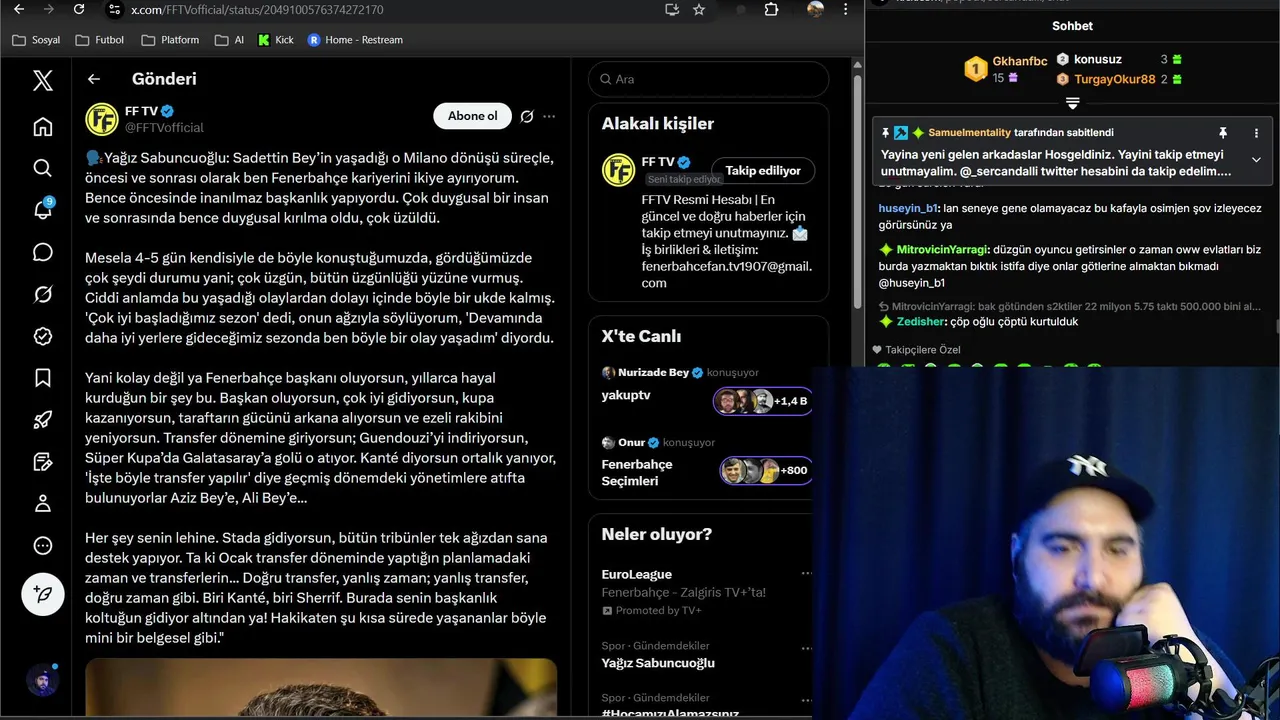Go back using the Gönderi back arrow

(x=94, y=79)
